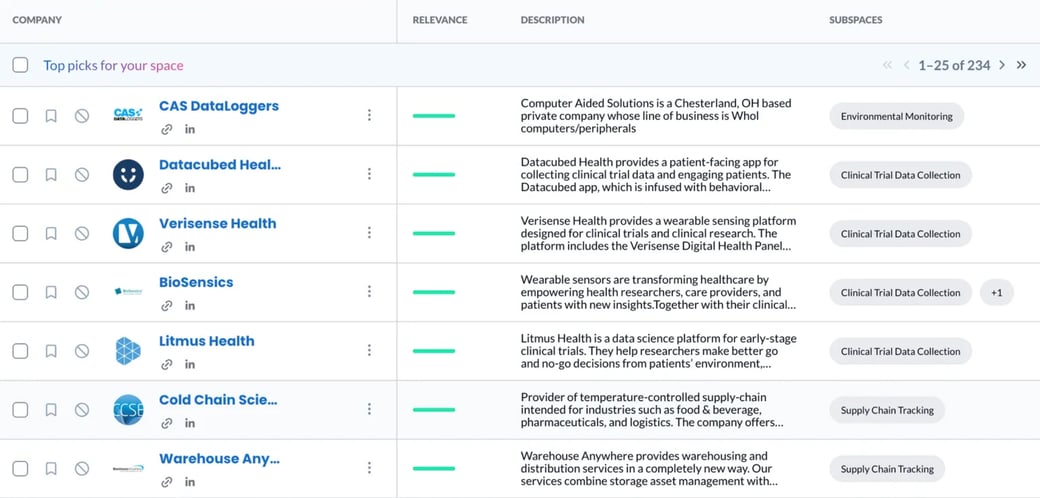Image resolution: width=1040 pixels, height=498 pixels.
Task: Click the exclude icon for Datacubed Health
Action: tap(82, 175)
